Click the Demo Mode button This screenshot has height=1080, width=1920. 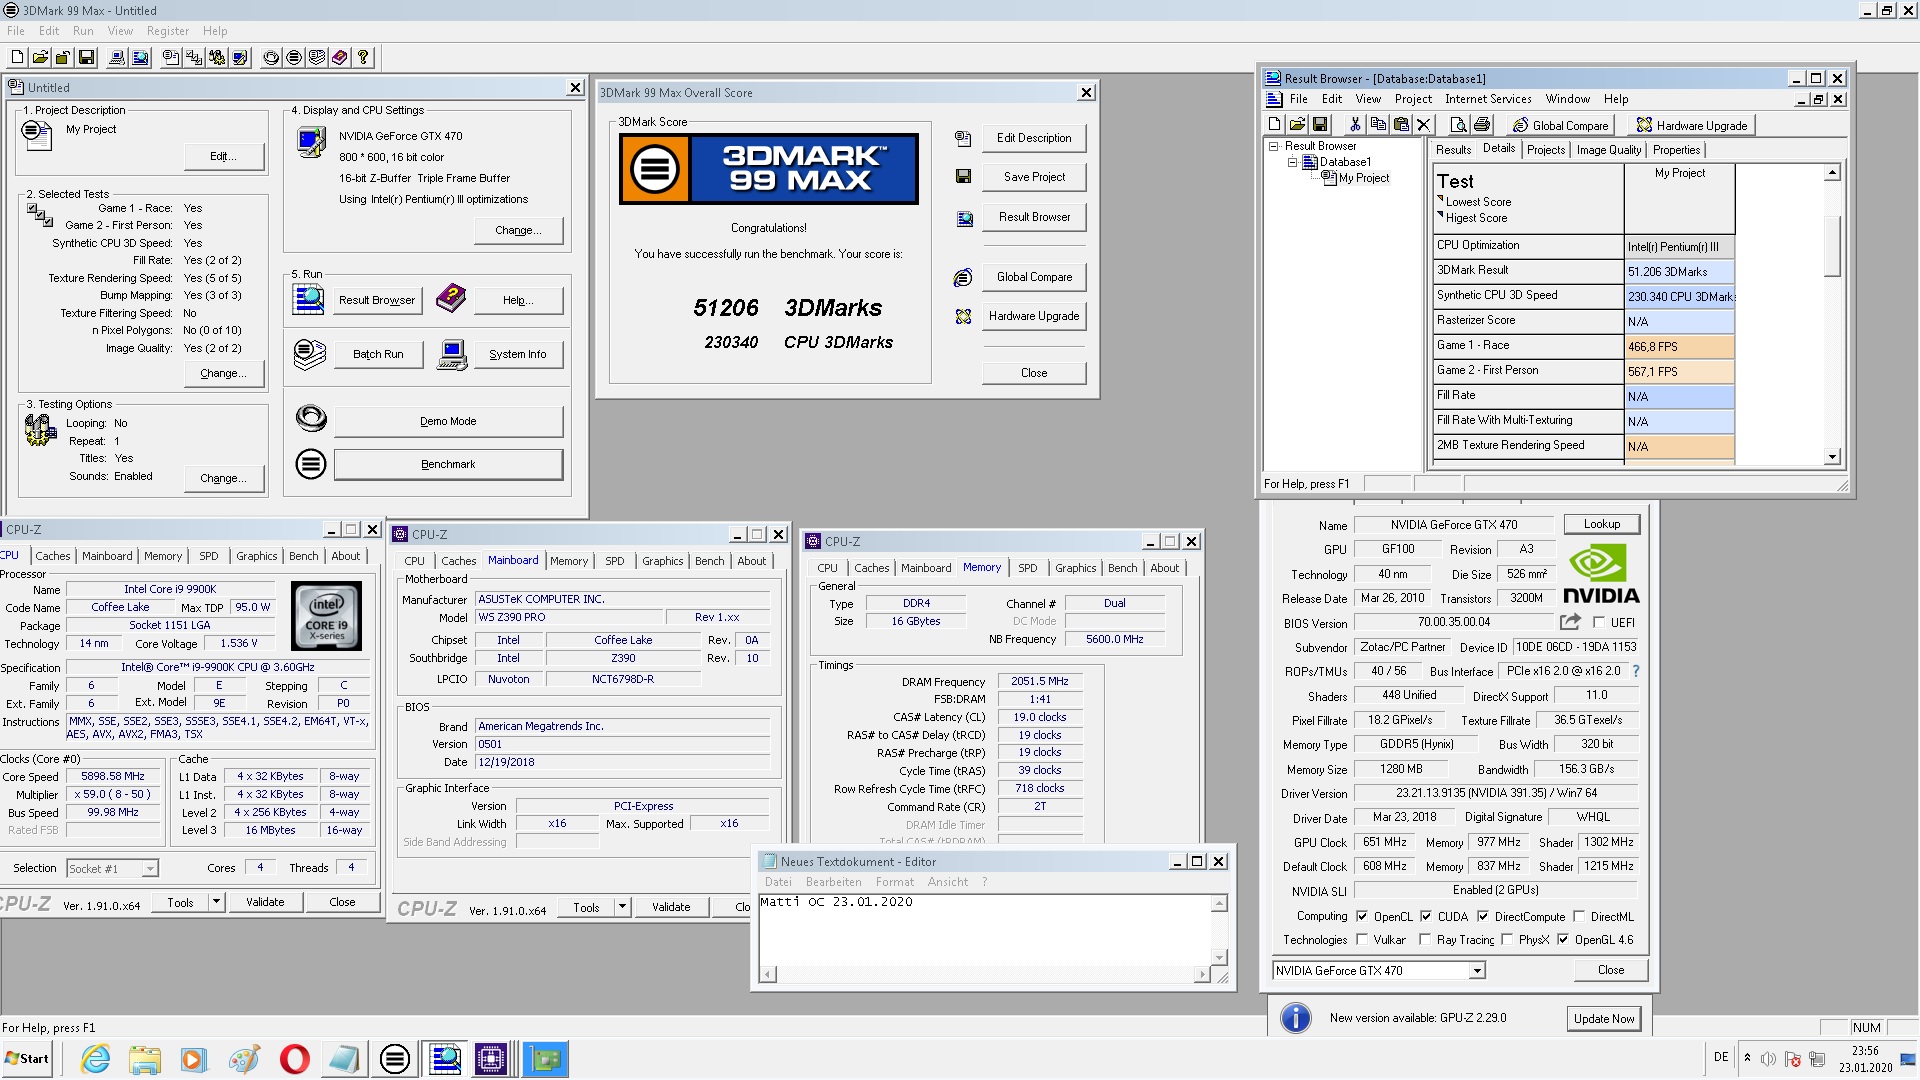(x=448, y=421)
